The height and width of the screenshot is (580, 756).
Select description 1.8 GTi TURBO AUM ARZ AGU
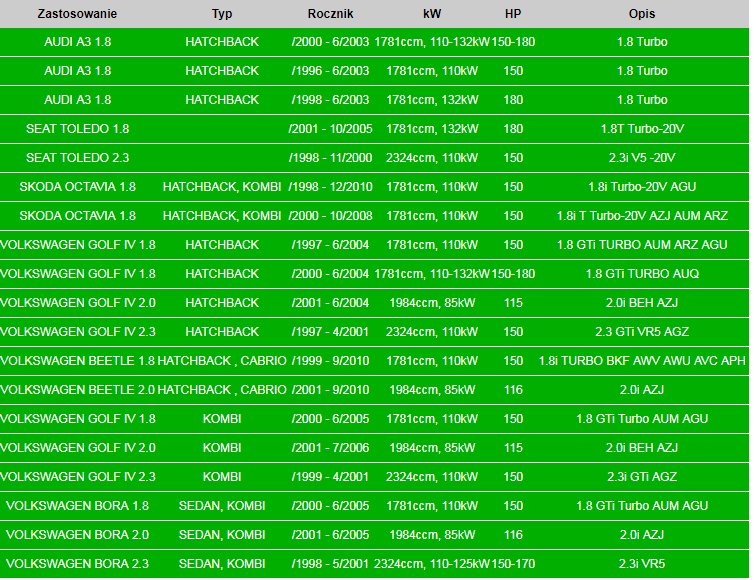coord(642,245)
